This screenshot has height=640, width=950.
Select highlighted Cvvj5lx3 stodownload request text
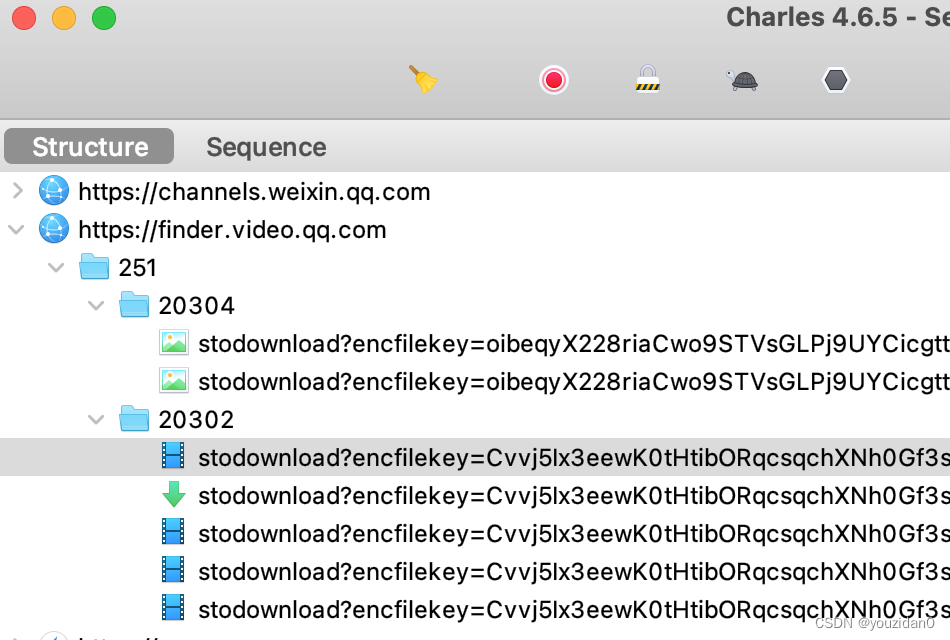(x=574, y=458)
